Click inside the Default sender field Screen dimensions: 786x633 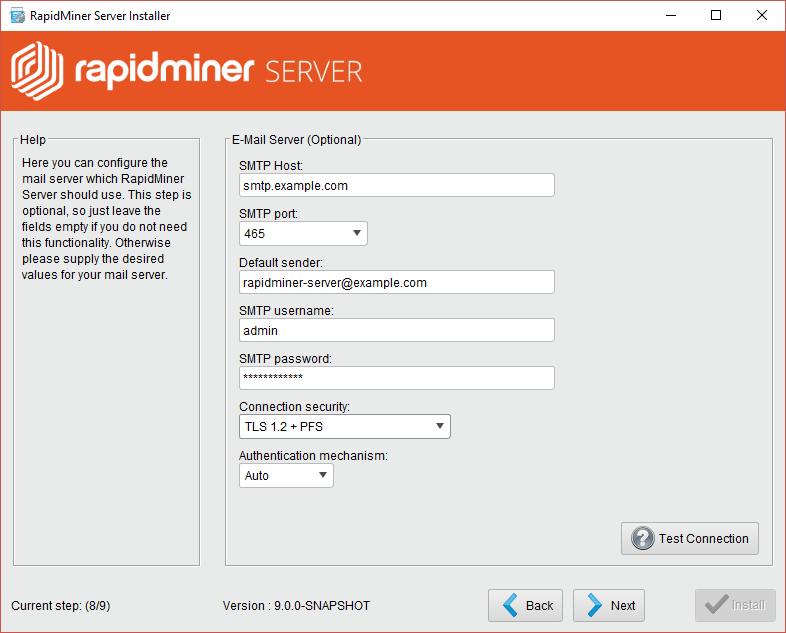[396, 283]
